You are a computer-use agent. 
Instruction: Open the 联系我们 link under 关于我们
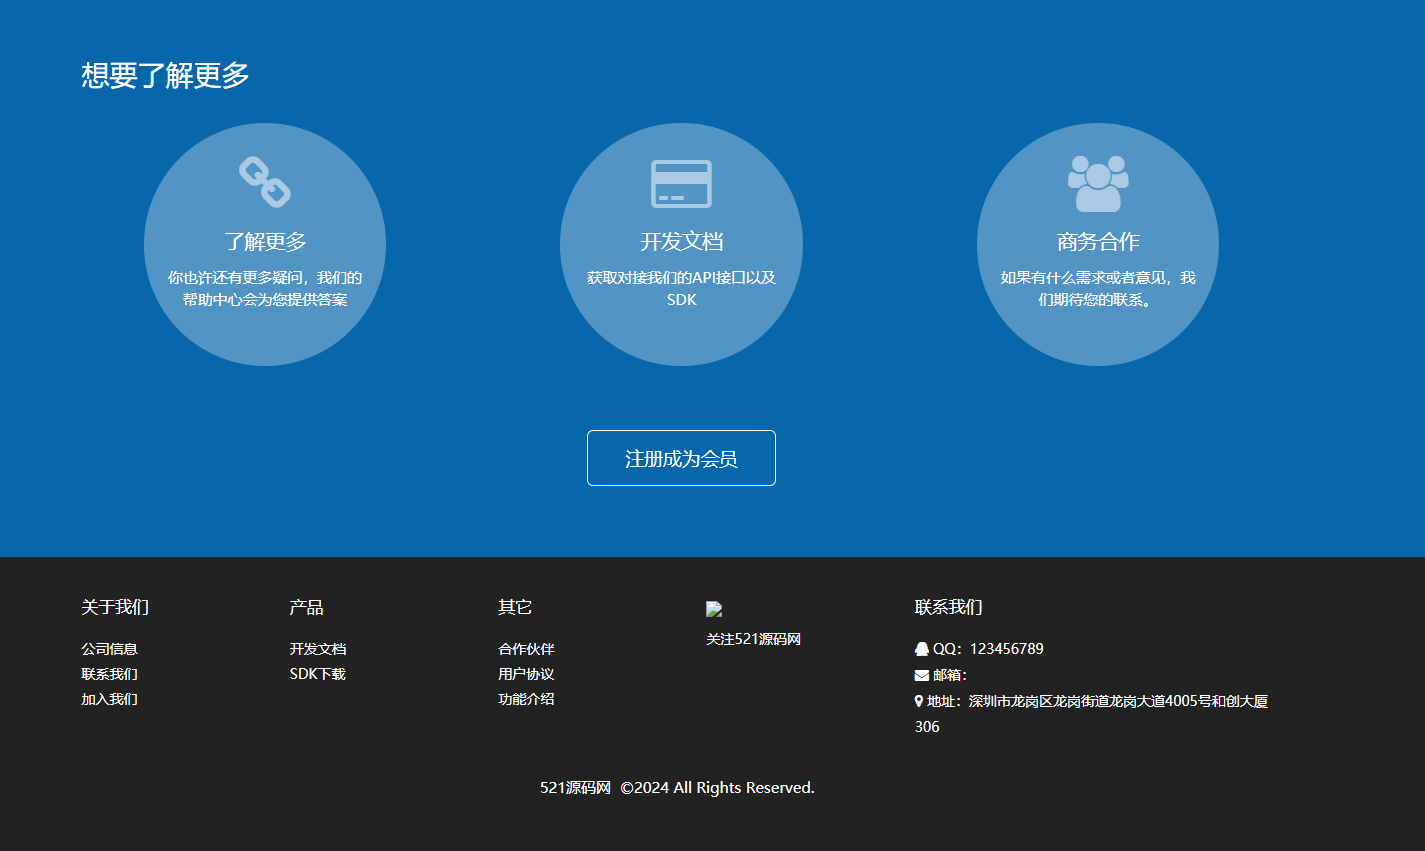[x=109, y=674]
